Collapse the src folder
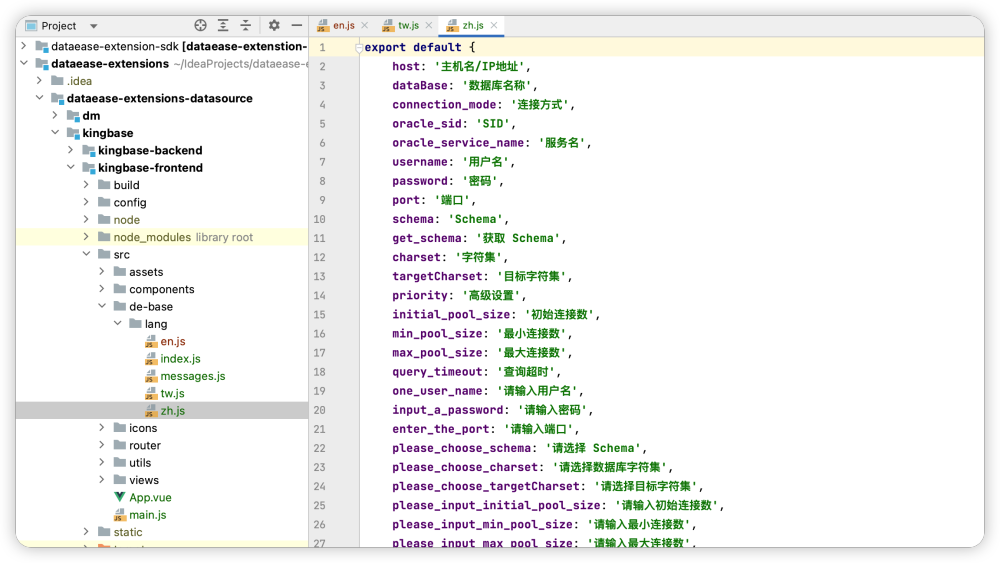The width and height of the screenshot is (1000, 563). [86, 254]
